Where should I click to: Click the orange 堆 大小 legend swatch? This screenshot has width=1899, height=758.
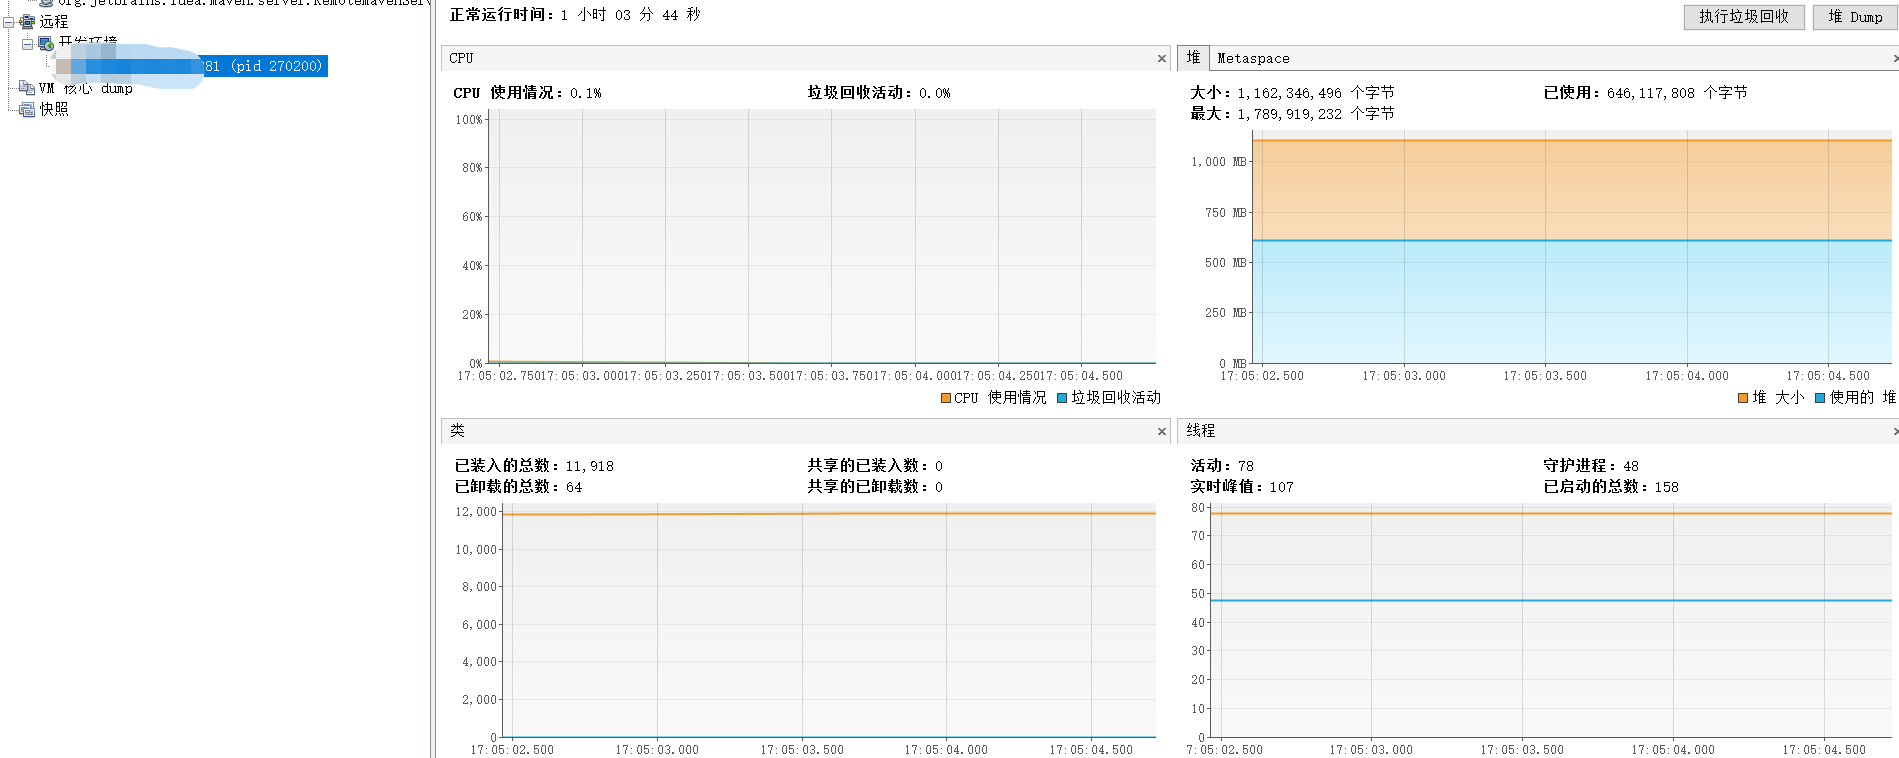point(1743,398)
